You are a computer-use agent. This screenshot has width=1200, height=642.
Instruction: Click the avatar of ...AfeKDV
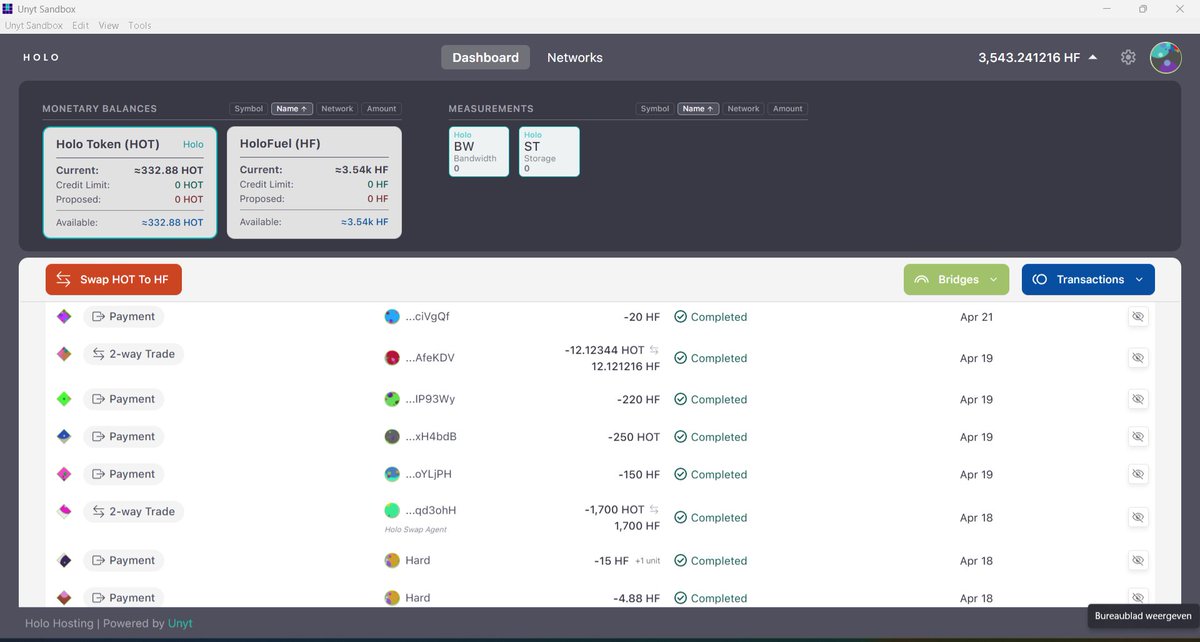coord(392,357)
